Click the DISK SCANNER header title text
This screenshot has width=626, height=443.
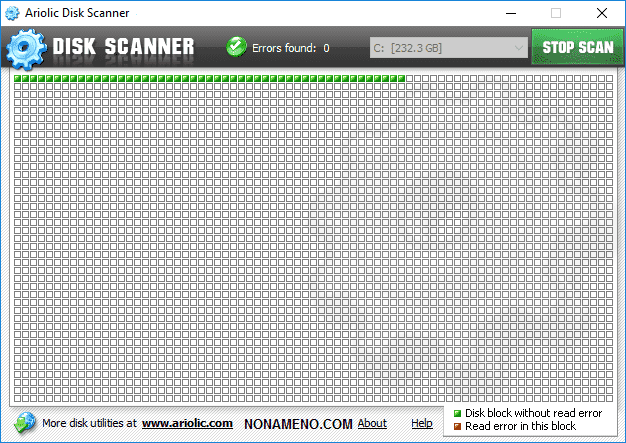(123, 47)
